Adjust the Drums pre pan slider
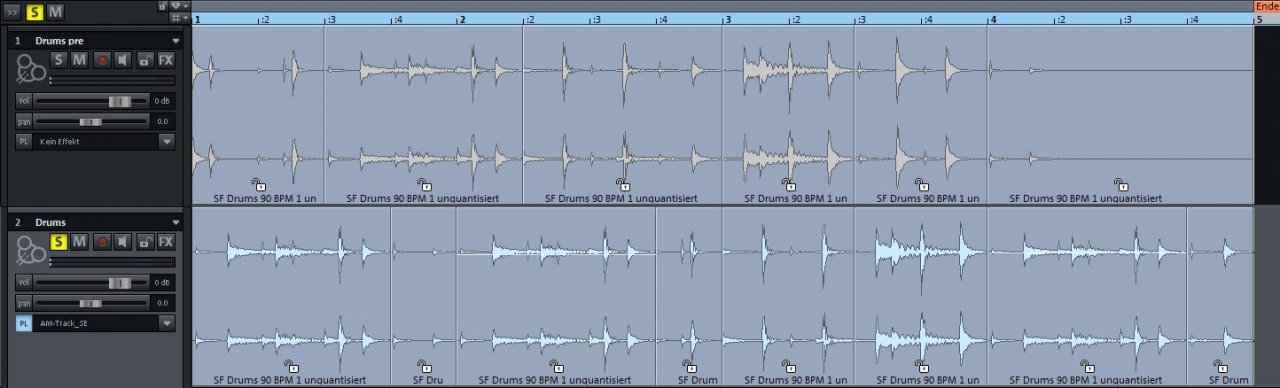The image size is (1280, 388). pyautogui.click(x=91, y=121)
